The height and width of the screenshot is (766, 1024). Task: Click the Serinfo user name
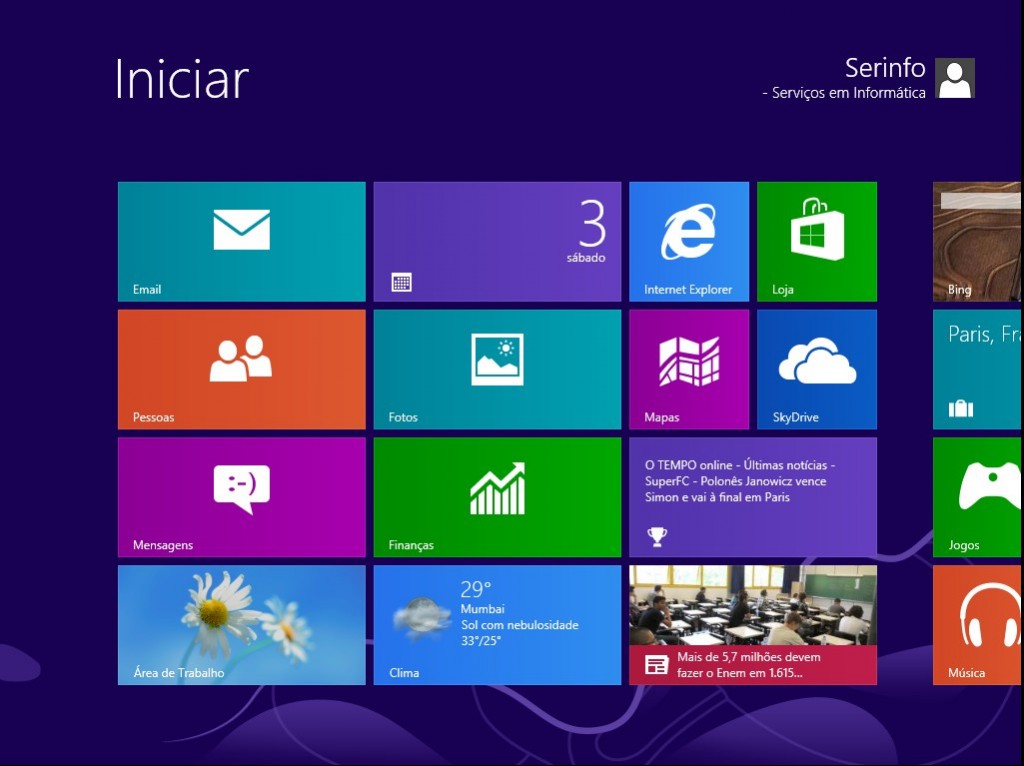coord(885,67)
